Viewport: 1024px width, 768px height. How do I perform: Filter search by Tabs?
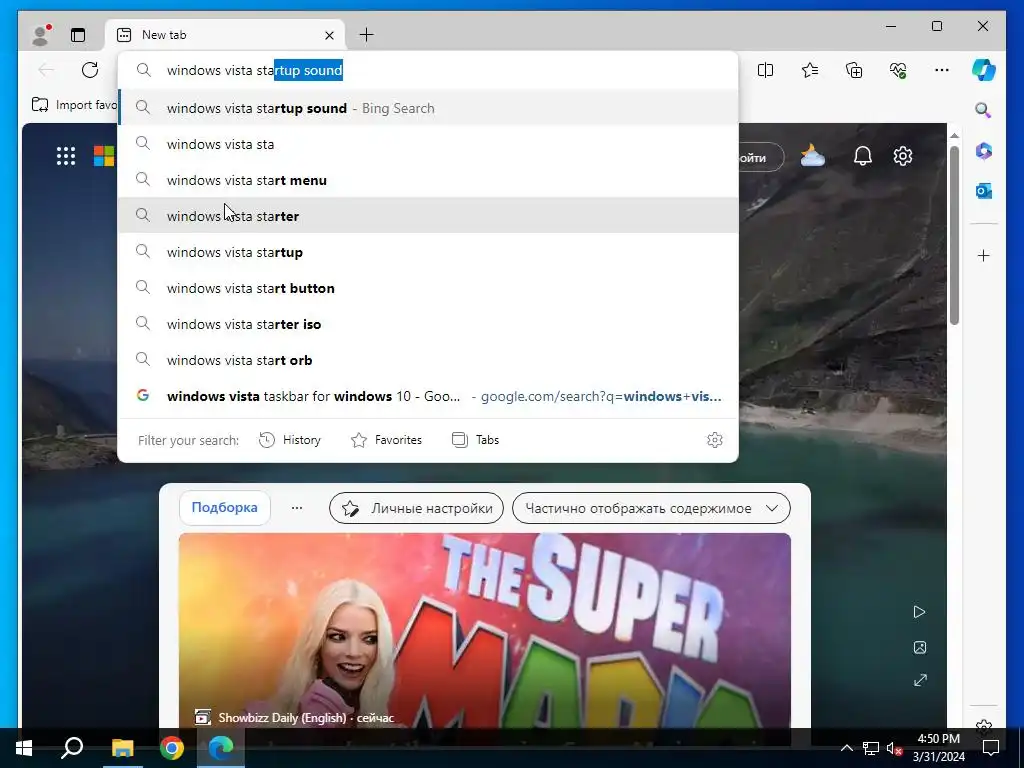(x=475, y=440)
